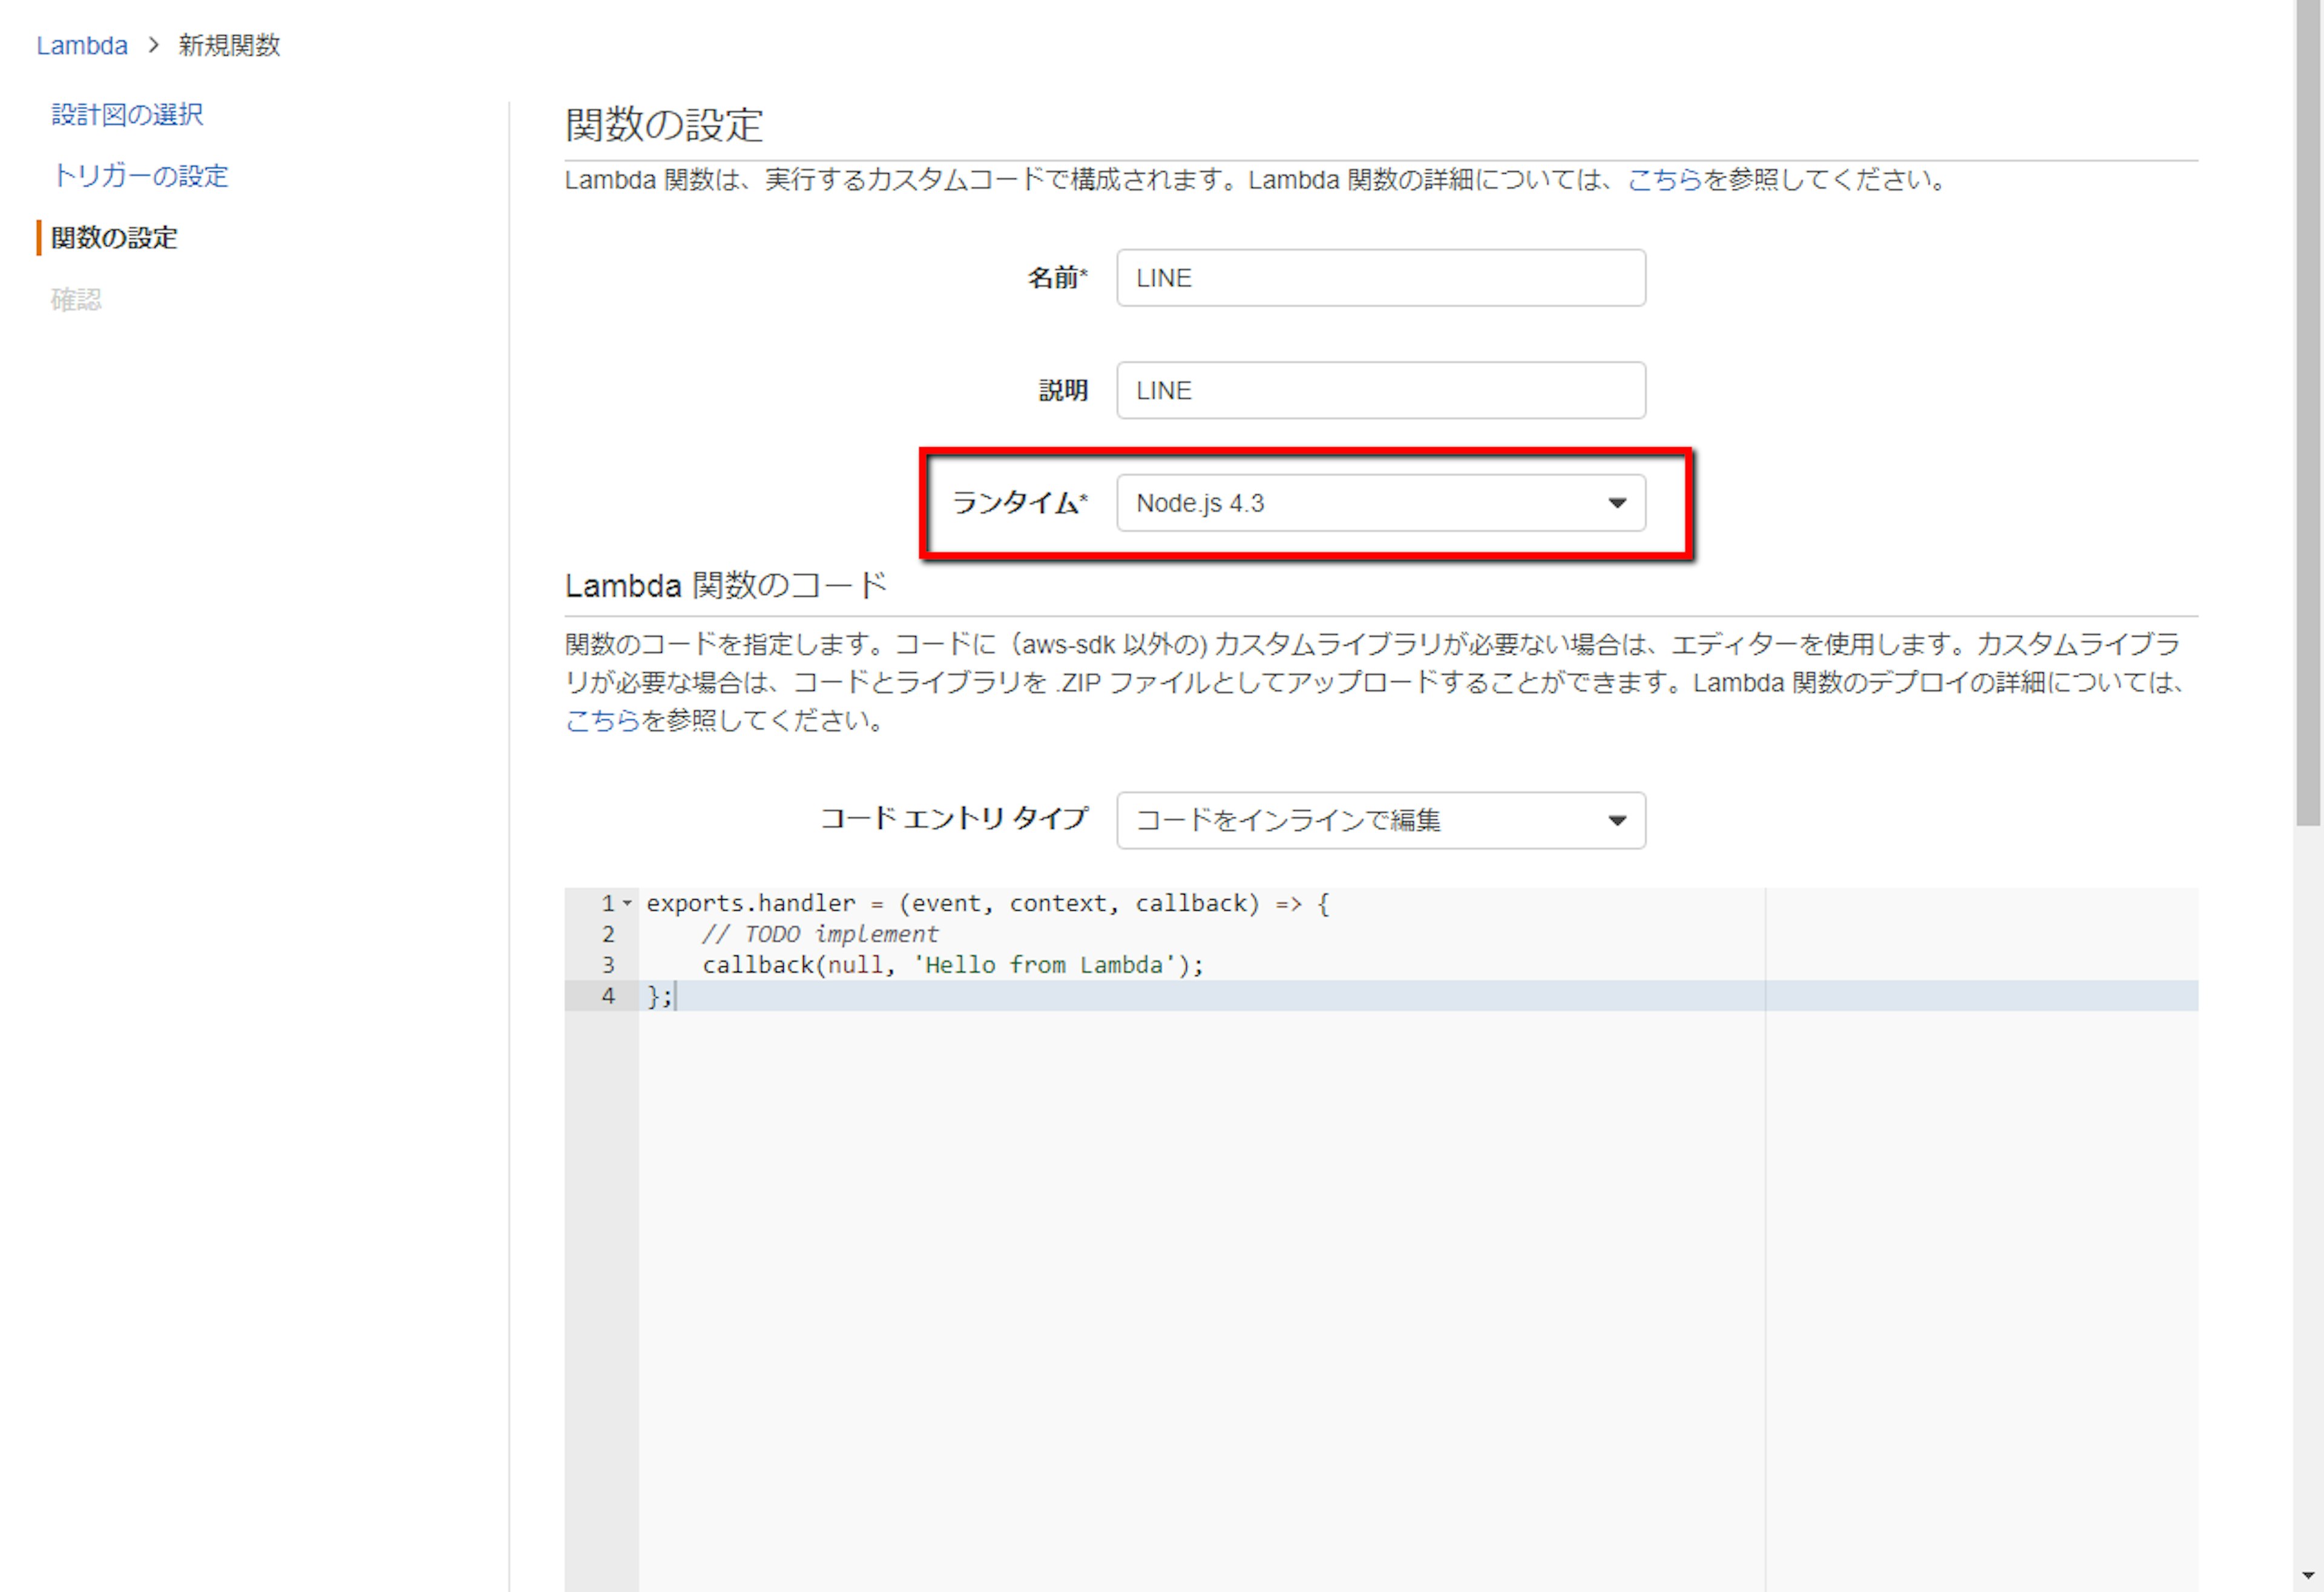Click the ランタイム dropdown arrow
This screenshot has width=2324, height=1592.
[1617, 503]
